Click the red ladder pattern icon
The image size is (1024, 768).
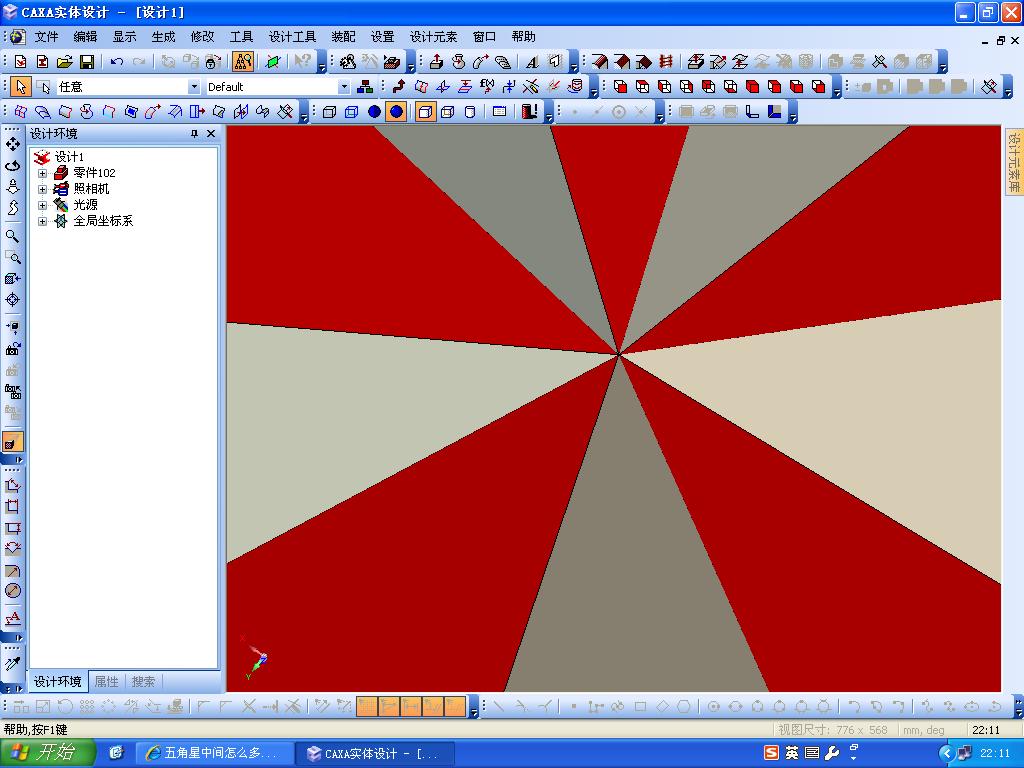tap(665, 62)
